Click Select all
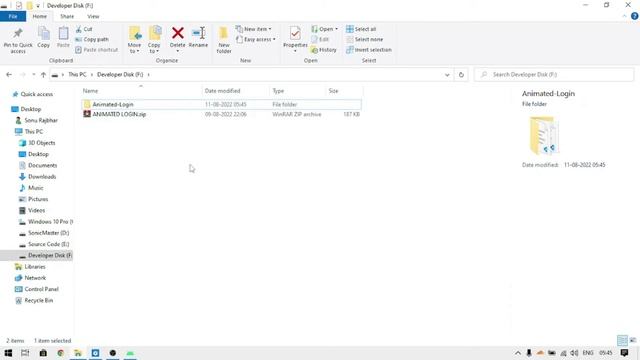This screenshot has height=360, width=640. [x=361, y=29]
